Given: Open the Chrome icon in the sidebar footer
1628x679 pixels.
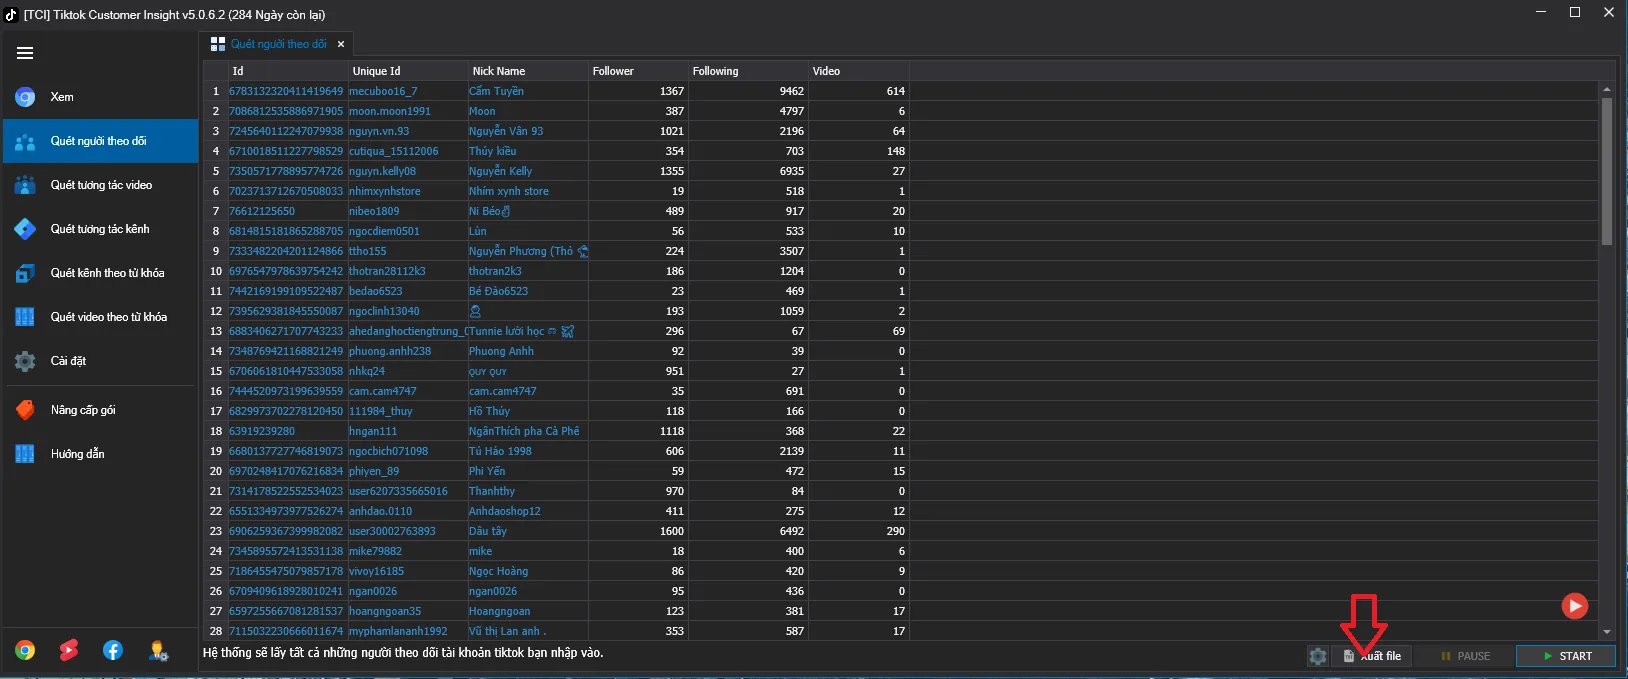Looking at the screenshot, I should coord(25,651).
